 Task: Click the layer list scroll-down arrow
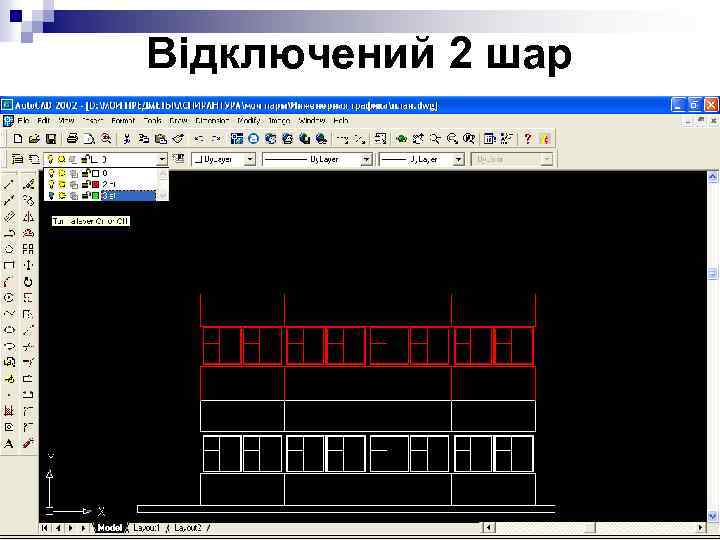pyautogui.click(x=163, y=196)
